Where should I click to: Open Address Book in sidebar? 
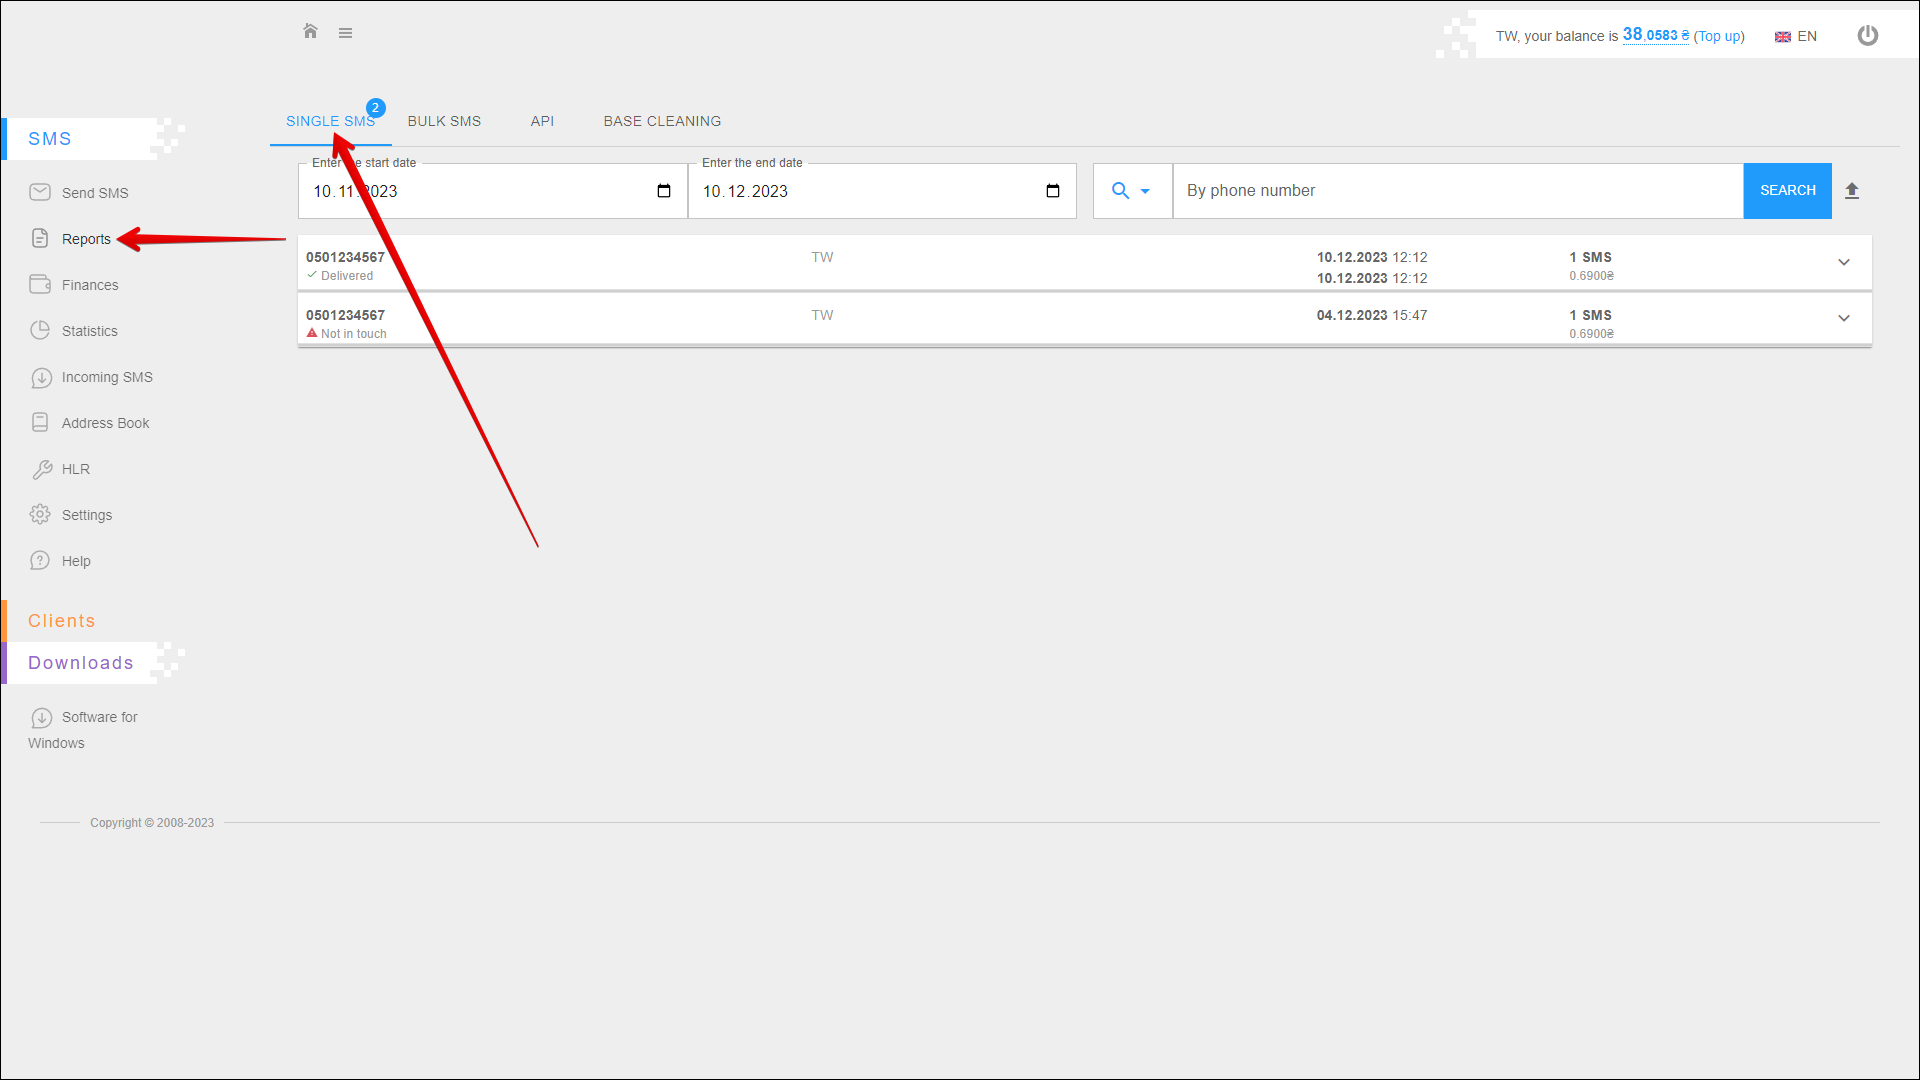[105, 423]
